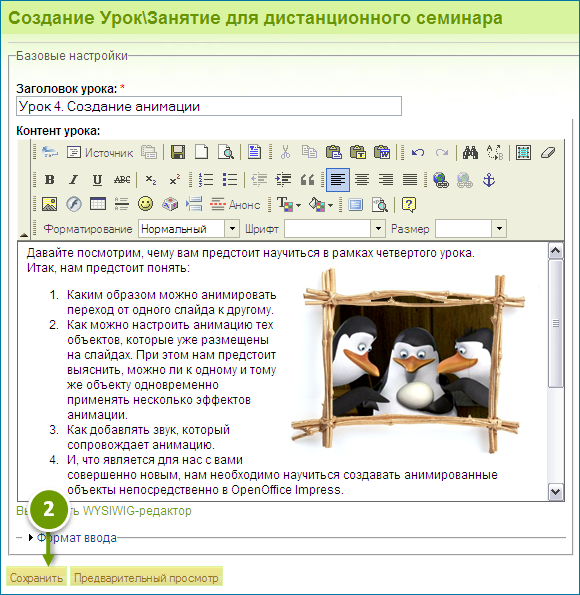Click the Increase Indent icon
The image size is (580, 595).
tap(283, 179)
